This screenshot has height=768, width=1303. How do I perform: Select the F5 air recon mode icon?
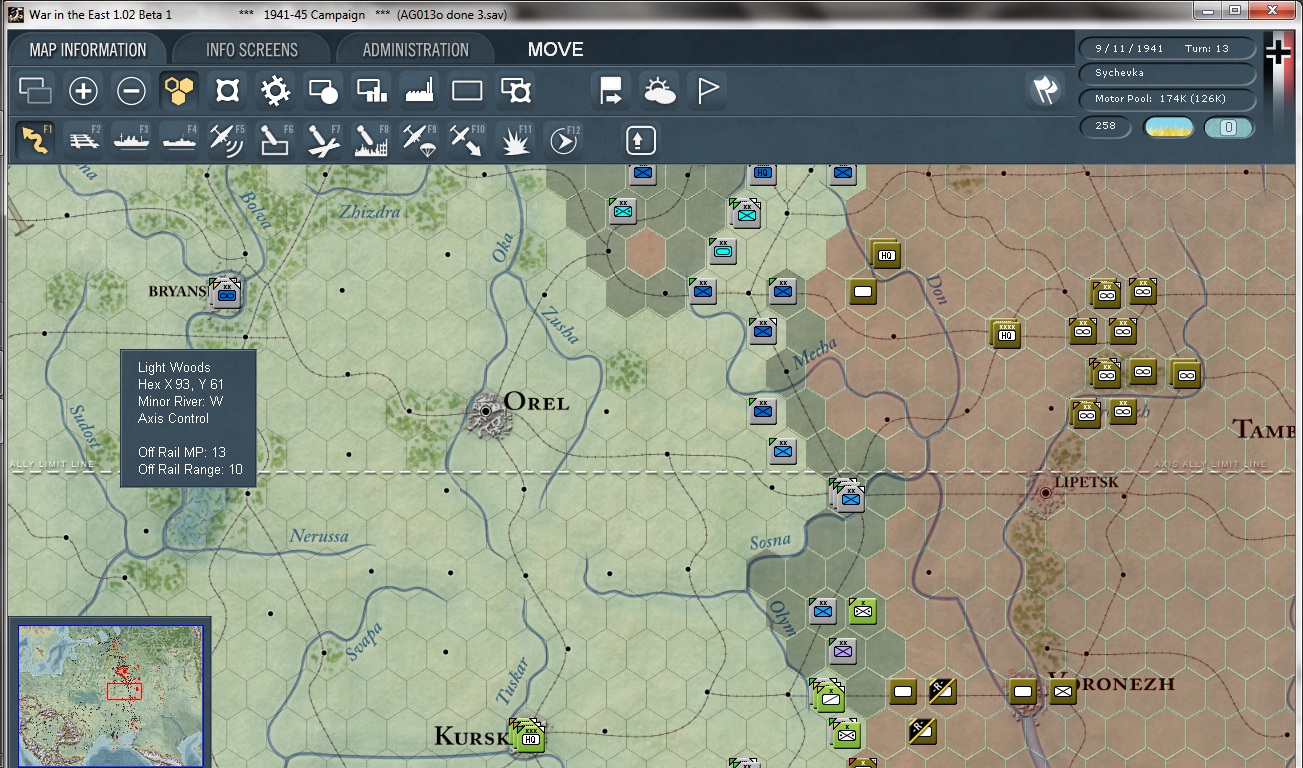(227, 140)
